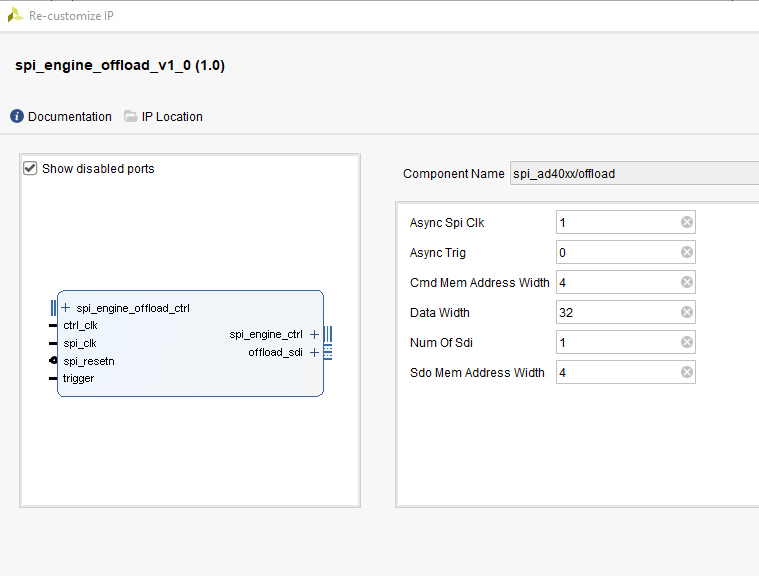Click the IP Location folder icon

click(131, 117)
